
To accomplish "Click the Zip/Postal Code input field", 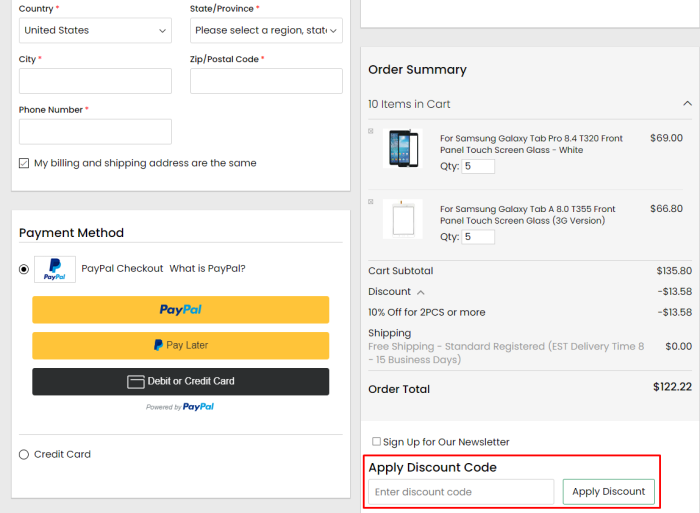I will pos(266,81).
